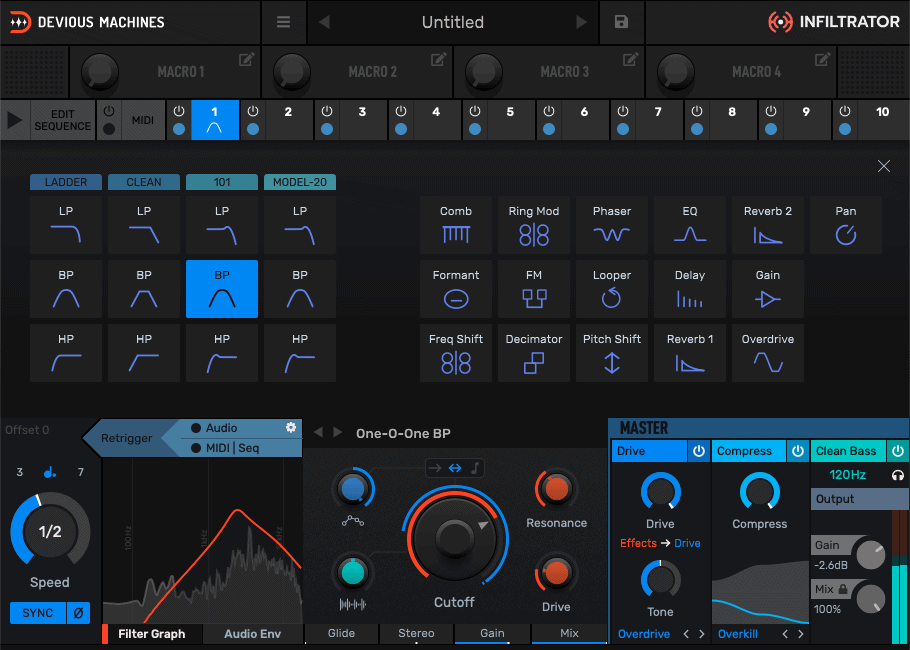The width and height of the screenshot is (910, 650).
Task: Select the Model-20 BP filter
Action: point(299,289)
